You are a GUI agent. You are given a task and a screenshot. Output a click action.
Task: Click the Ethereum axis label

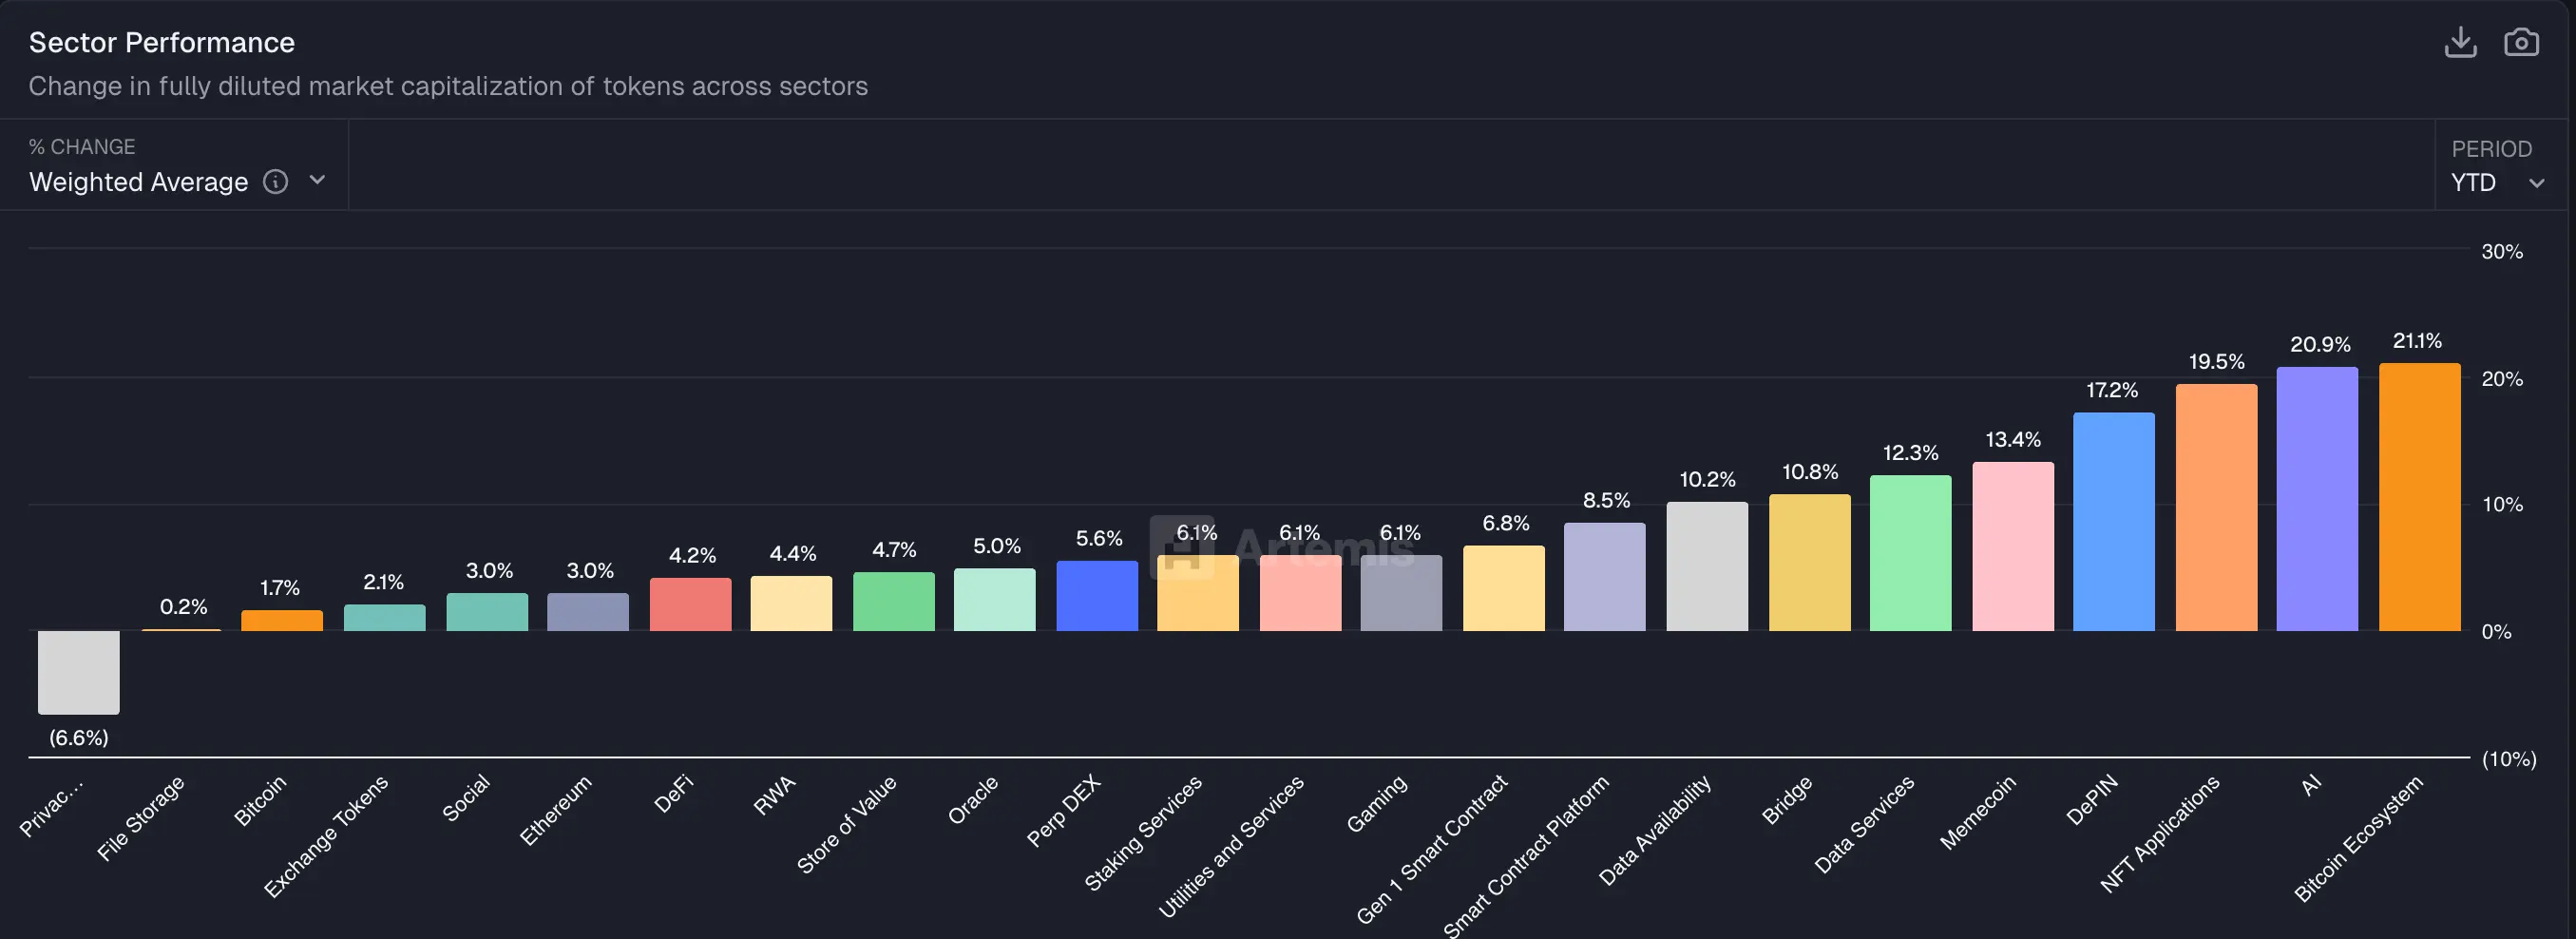[x=557, y=810]
